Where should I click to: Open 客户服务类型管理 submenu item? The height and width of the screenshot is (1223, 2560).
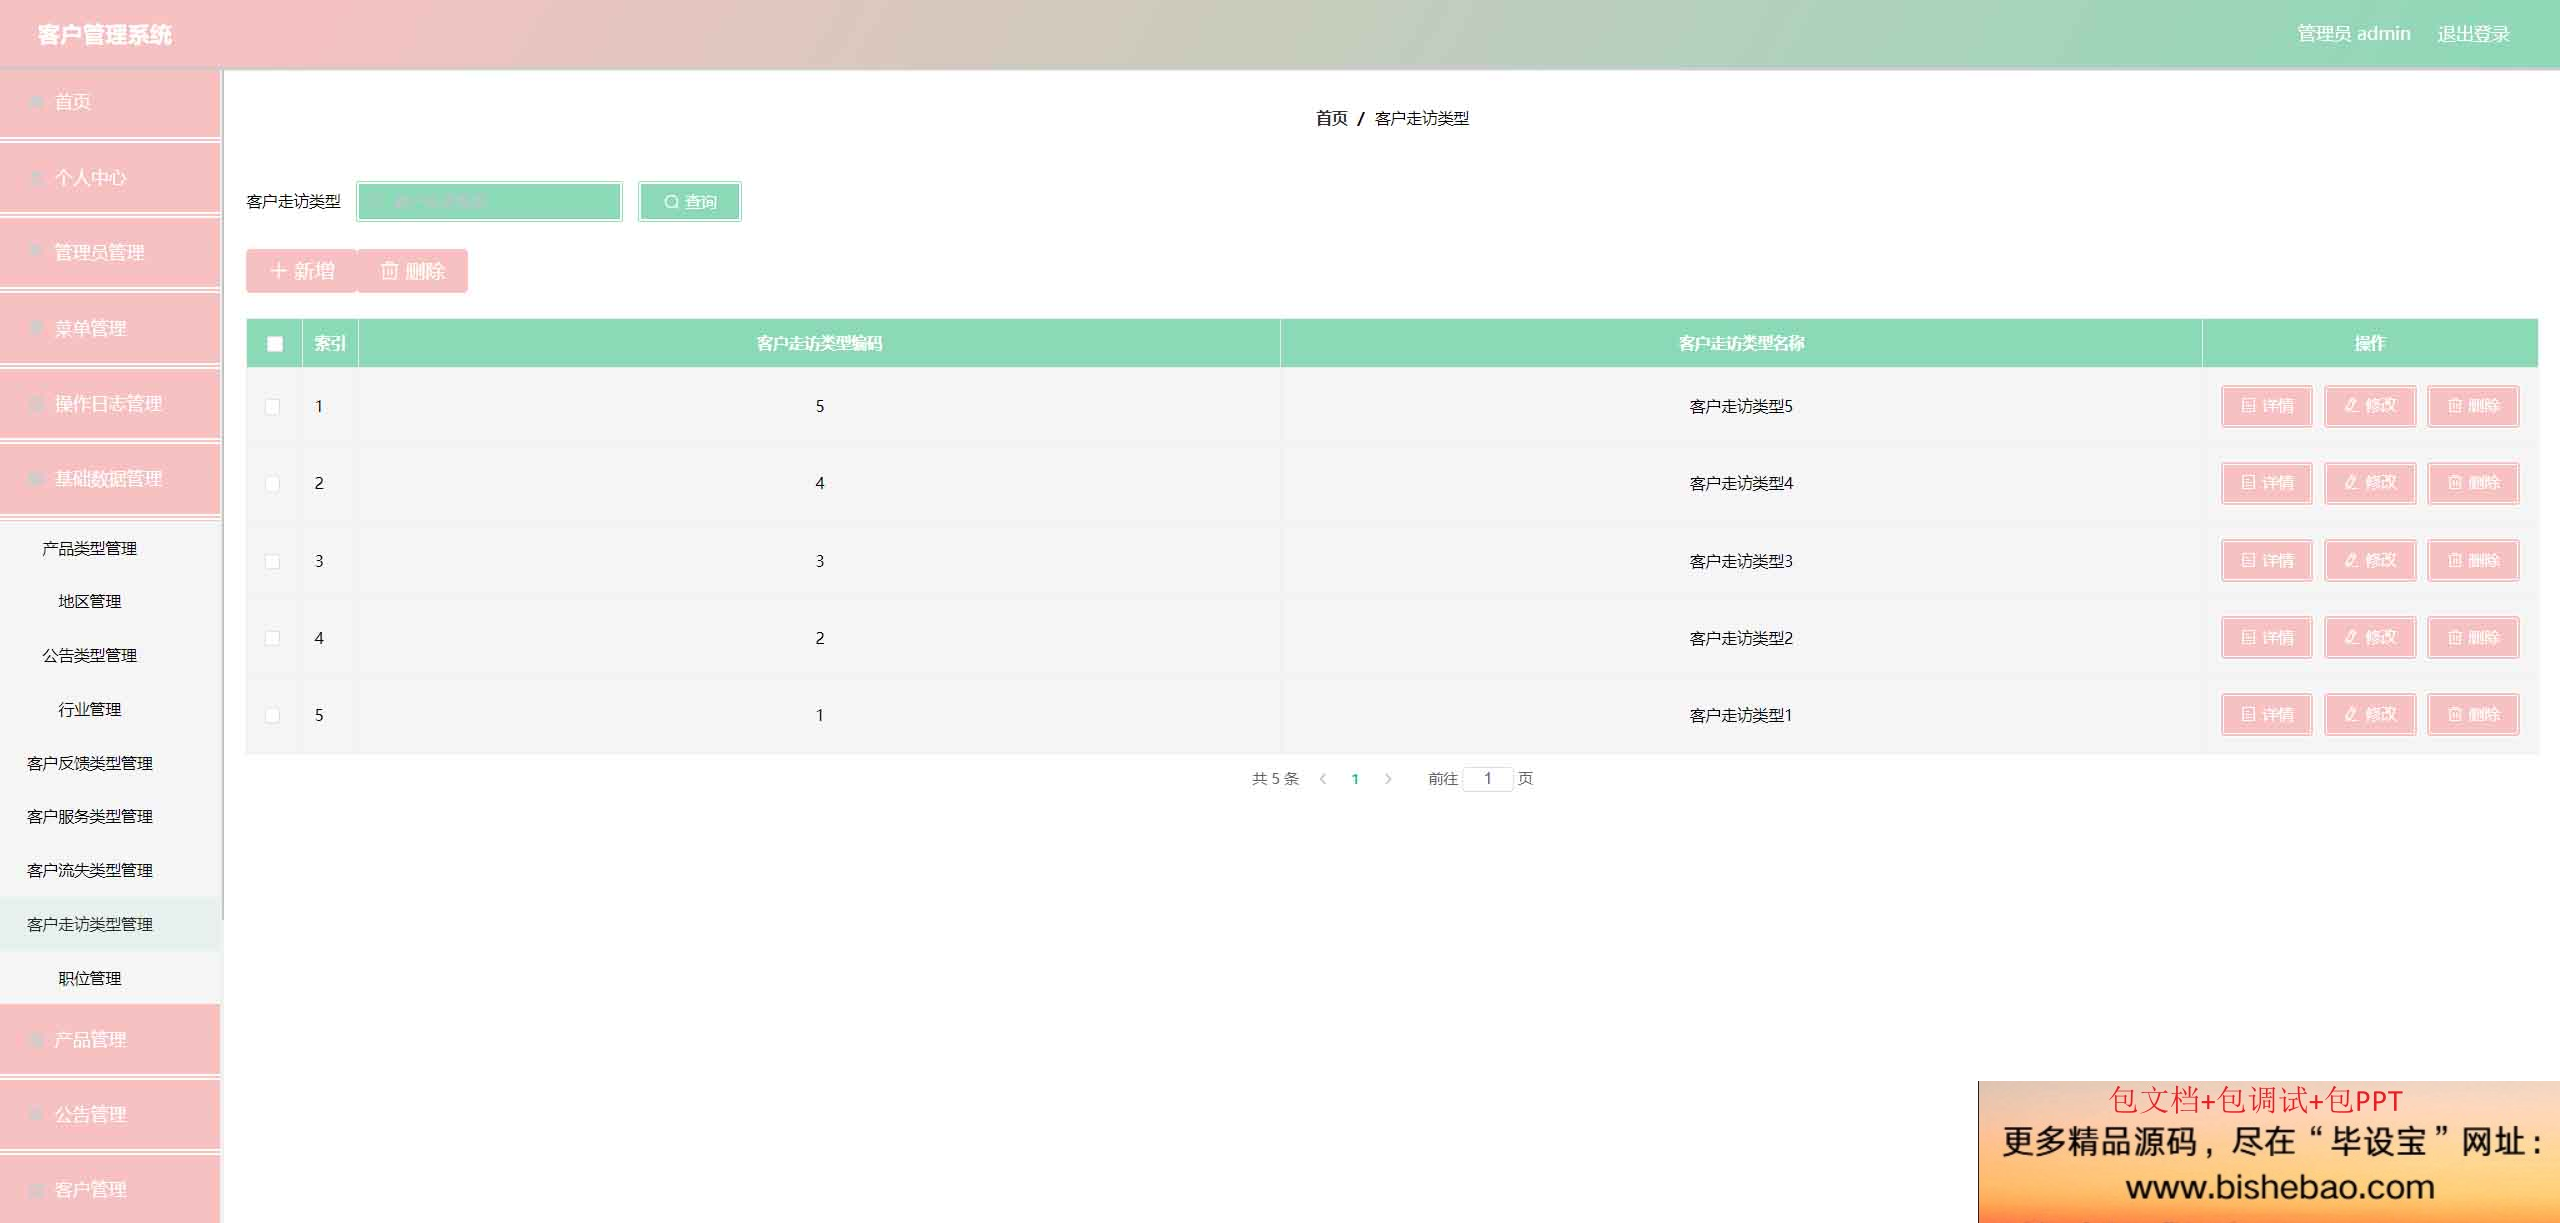click(x=110, y=816)
